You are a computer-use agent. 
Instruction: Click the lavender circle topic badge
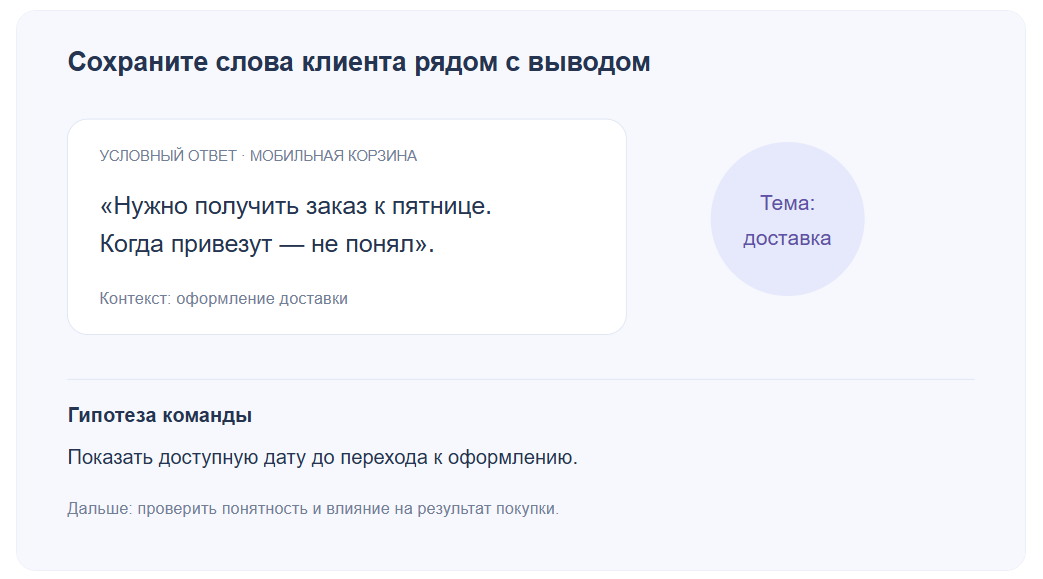[787, 219]
